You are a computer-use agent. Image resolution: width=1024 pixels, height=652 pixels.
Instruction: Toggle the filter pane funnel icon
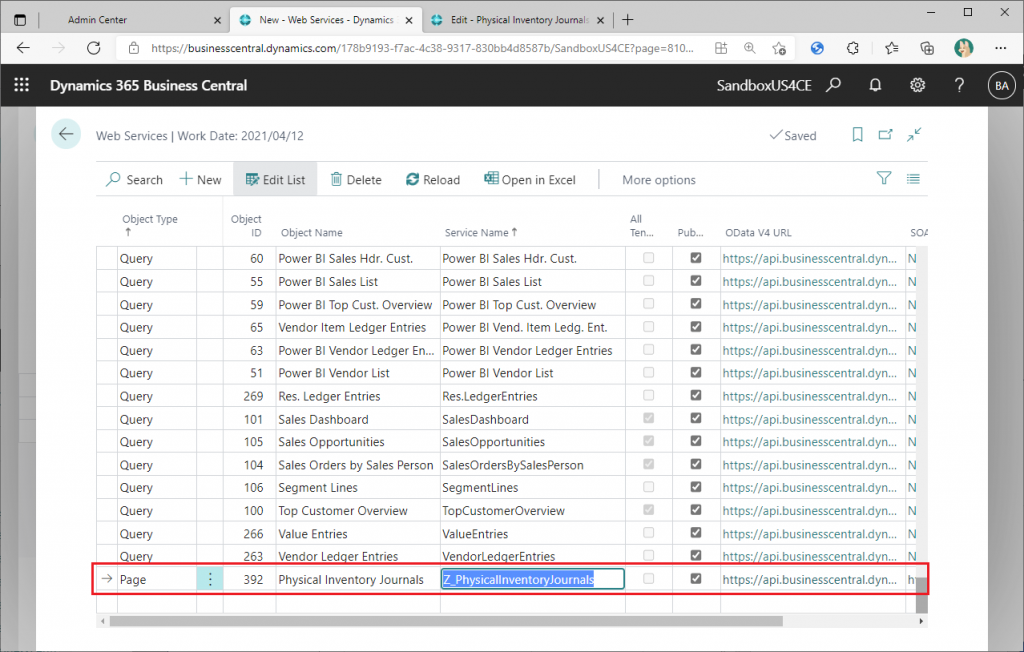tap(884, 178)
